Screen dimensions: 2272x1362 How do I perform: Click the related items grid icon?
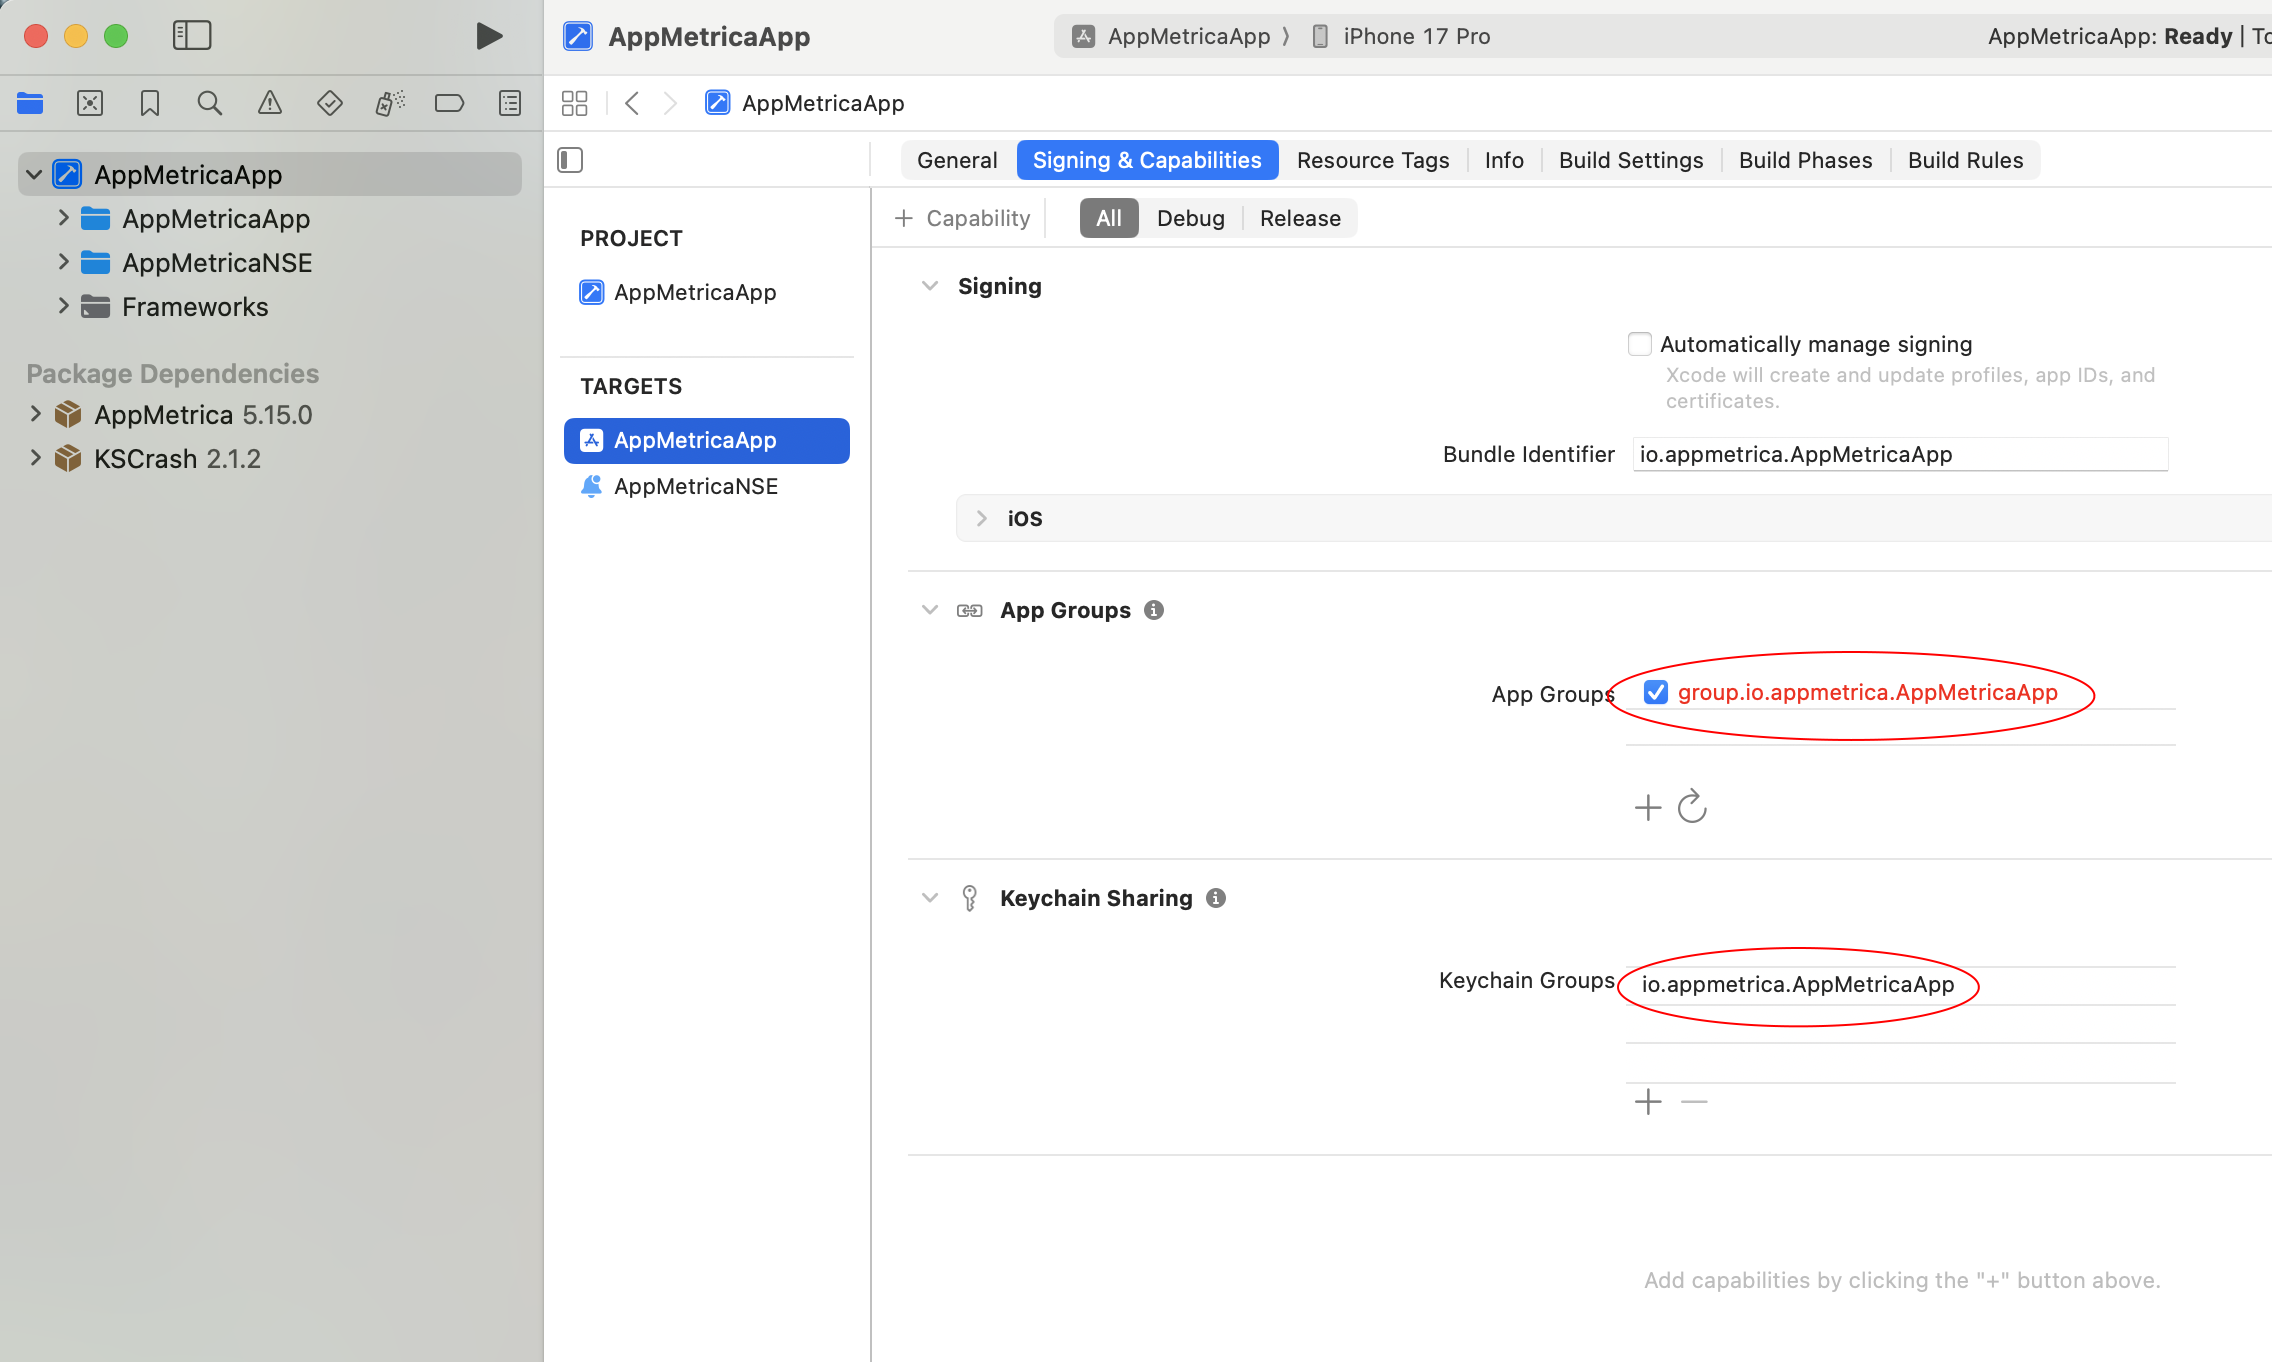click(x=574, y=103)
